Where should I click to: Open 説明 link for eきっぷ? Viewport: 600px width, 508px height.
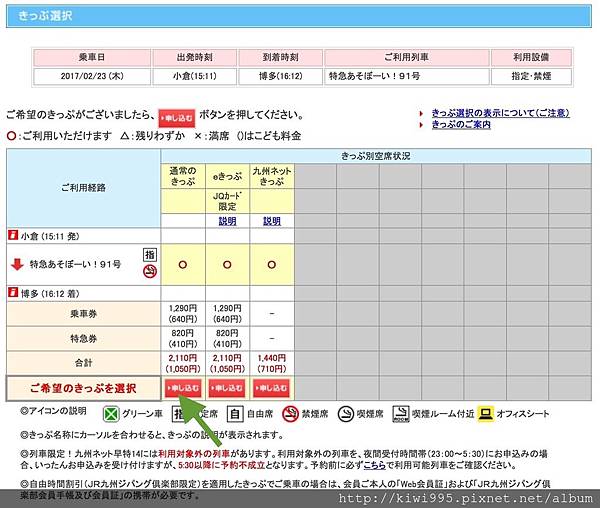click(227, 221)
